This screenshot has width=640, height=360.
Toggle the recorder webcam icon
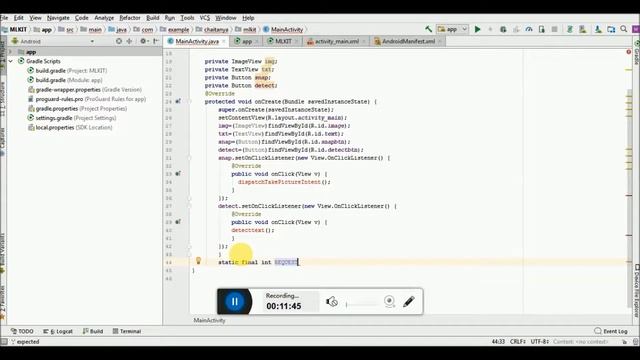389,302
